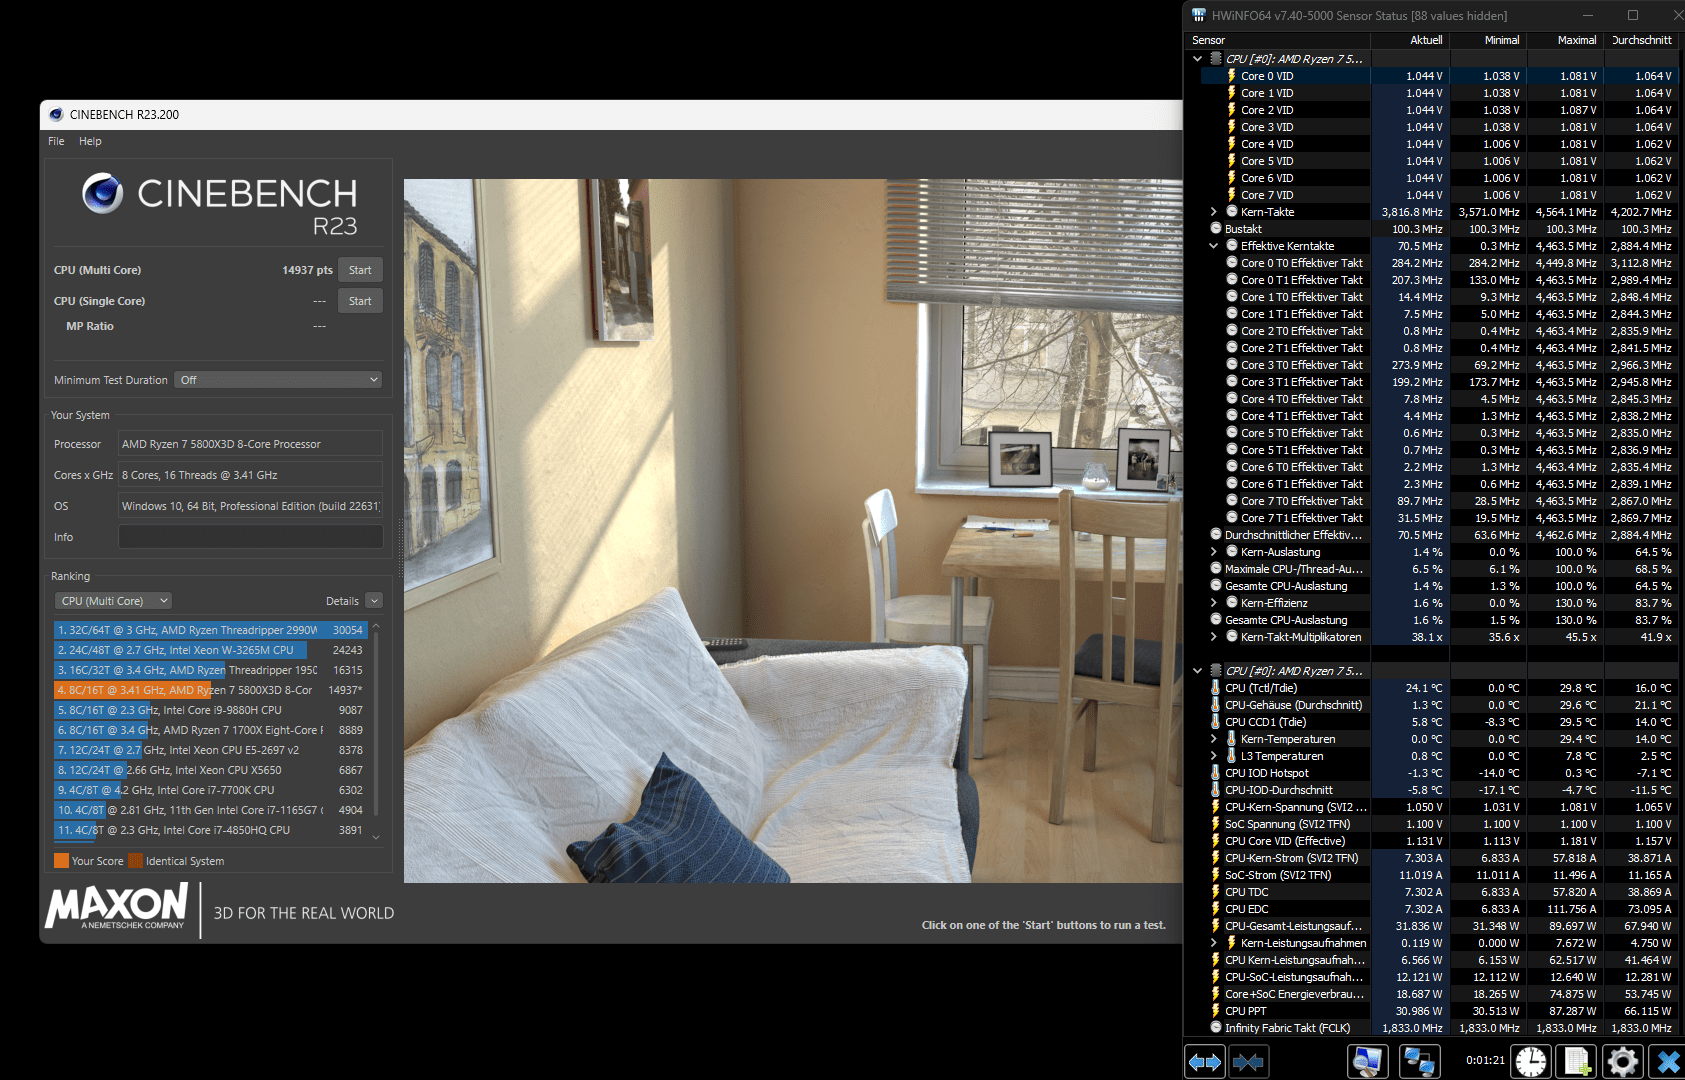The width and height of the screenshot is (1685, 1080).
Task: Expand Kern-Auslastung row
Action: pyautogui.click(x=1214, y=552)
